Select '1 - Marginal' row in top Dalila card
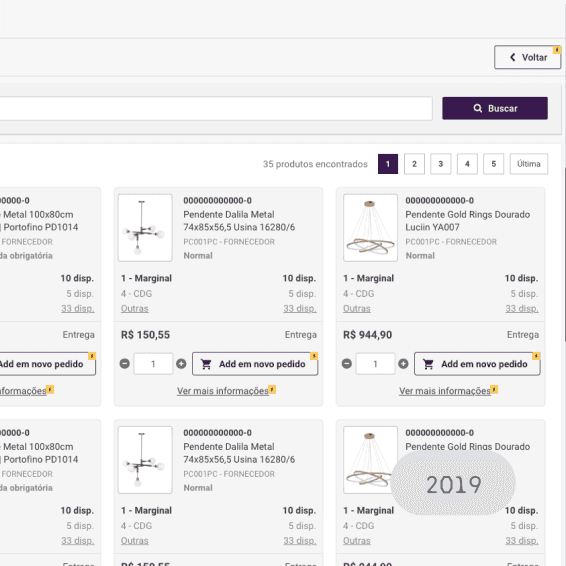 (x=218, y=278)
